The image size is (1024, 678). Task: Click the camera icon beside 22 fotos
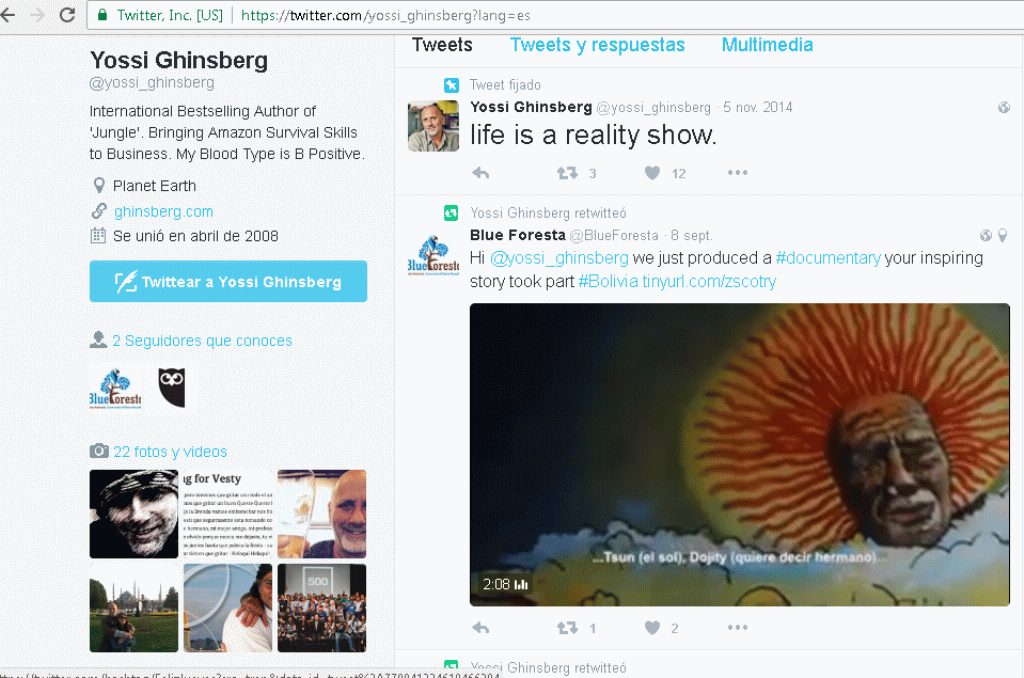coord(99,451)
